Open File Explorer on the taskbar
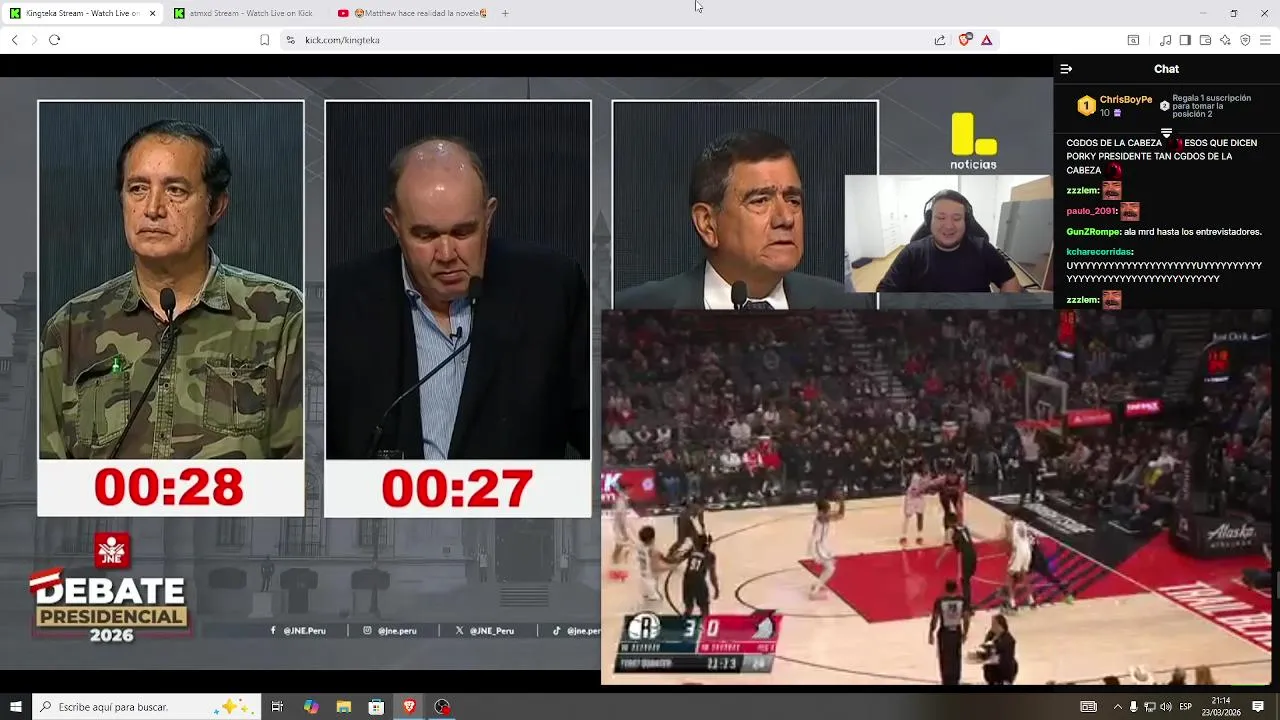 point(343,707)
